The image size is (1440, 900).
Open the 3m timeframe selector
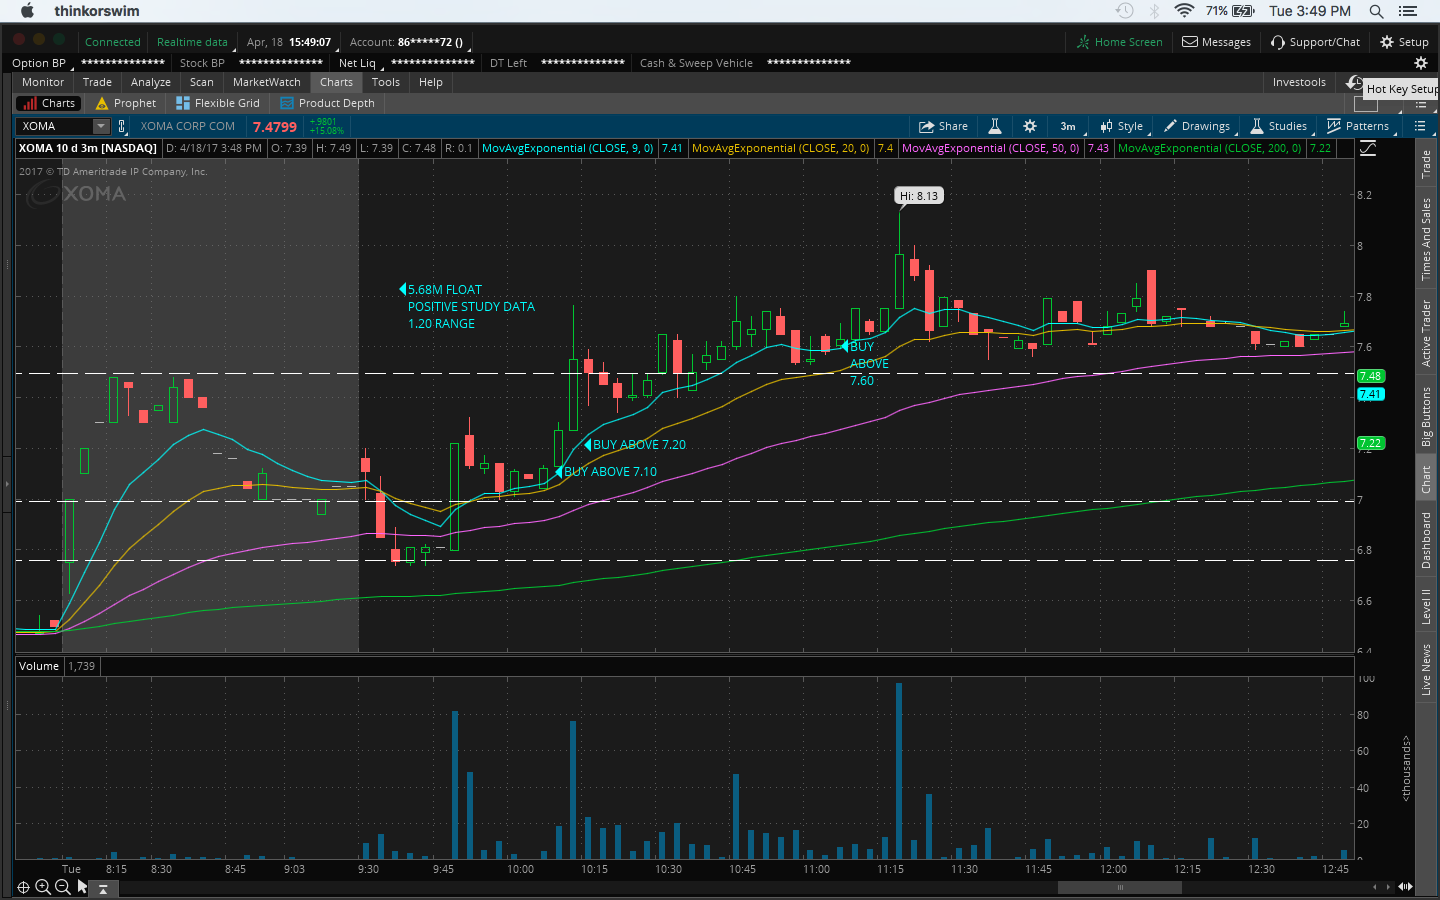pos(1068,126)
